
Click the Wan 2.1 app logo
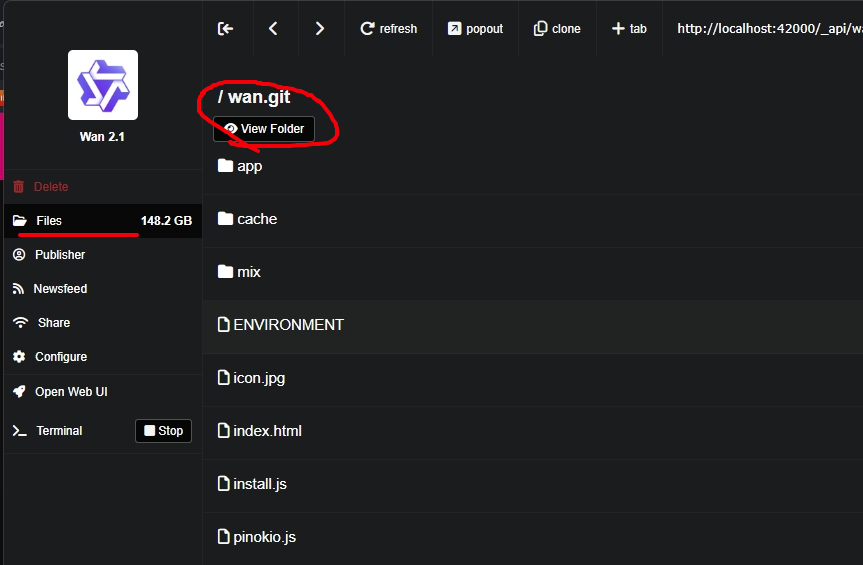[x=103, y=85]
